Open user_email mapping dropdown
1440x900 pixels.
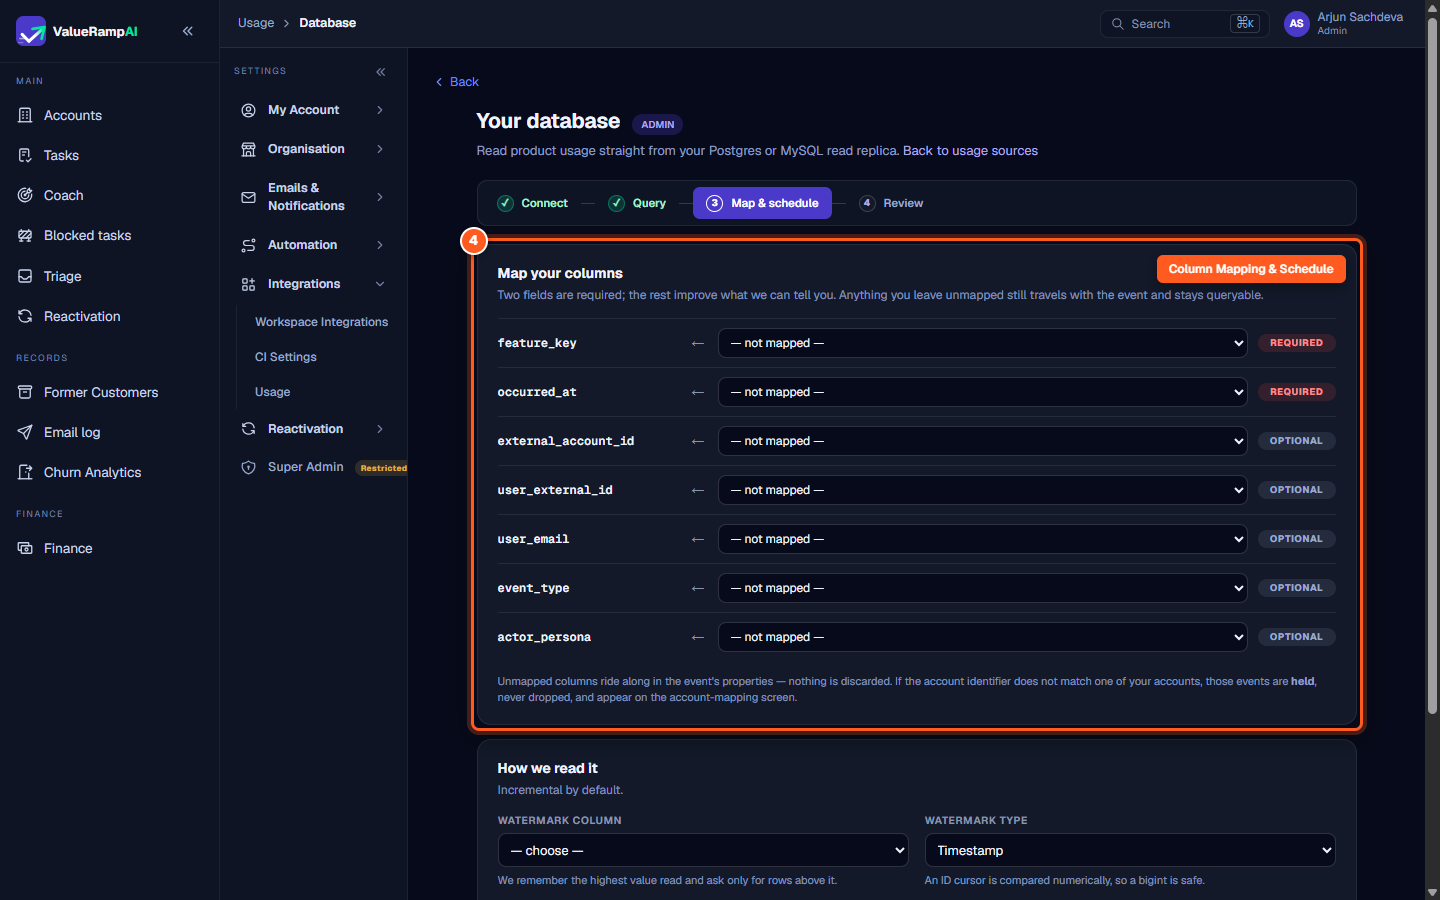[982, 539]
